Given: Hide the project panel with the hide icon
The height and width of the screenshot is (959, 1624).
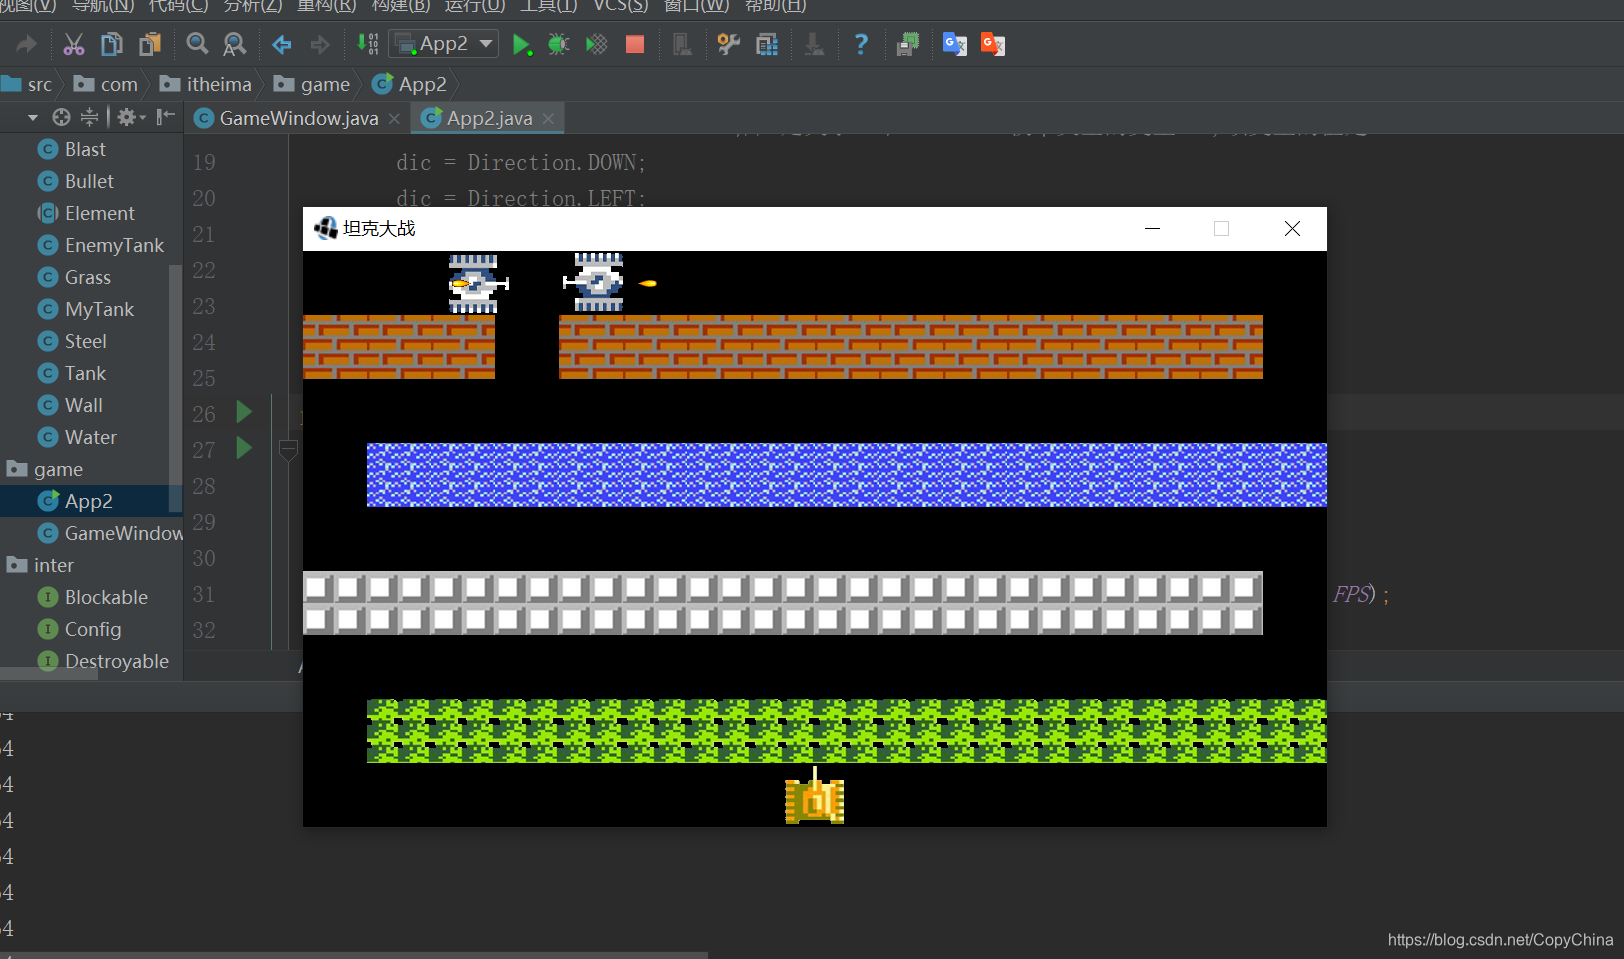Looking at the screenshot, I should click(165, 117).
